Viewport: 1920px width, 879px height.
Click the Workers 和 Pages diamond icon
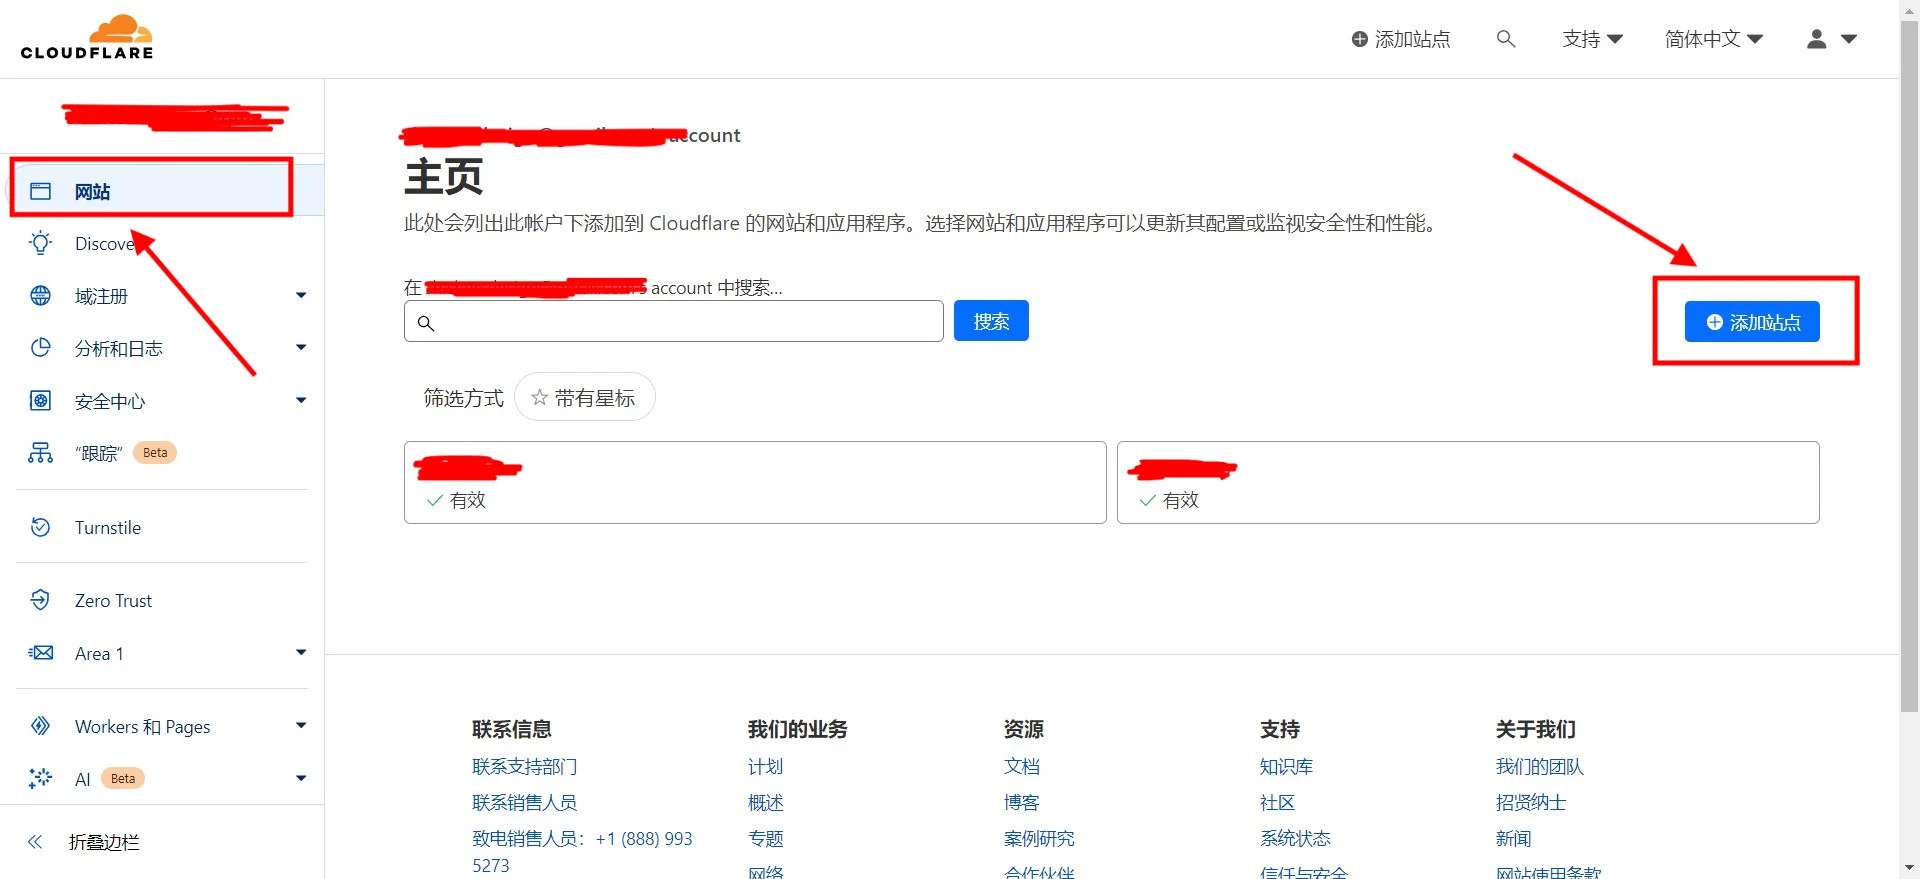tap(41, 726)
